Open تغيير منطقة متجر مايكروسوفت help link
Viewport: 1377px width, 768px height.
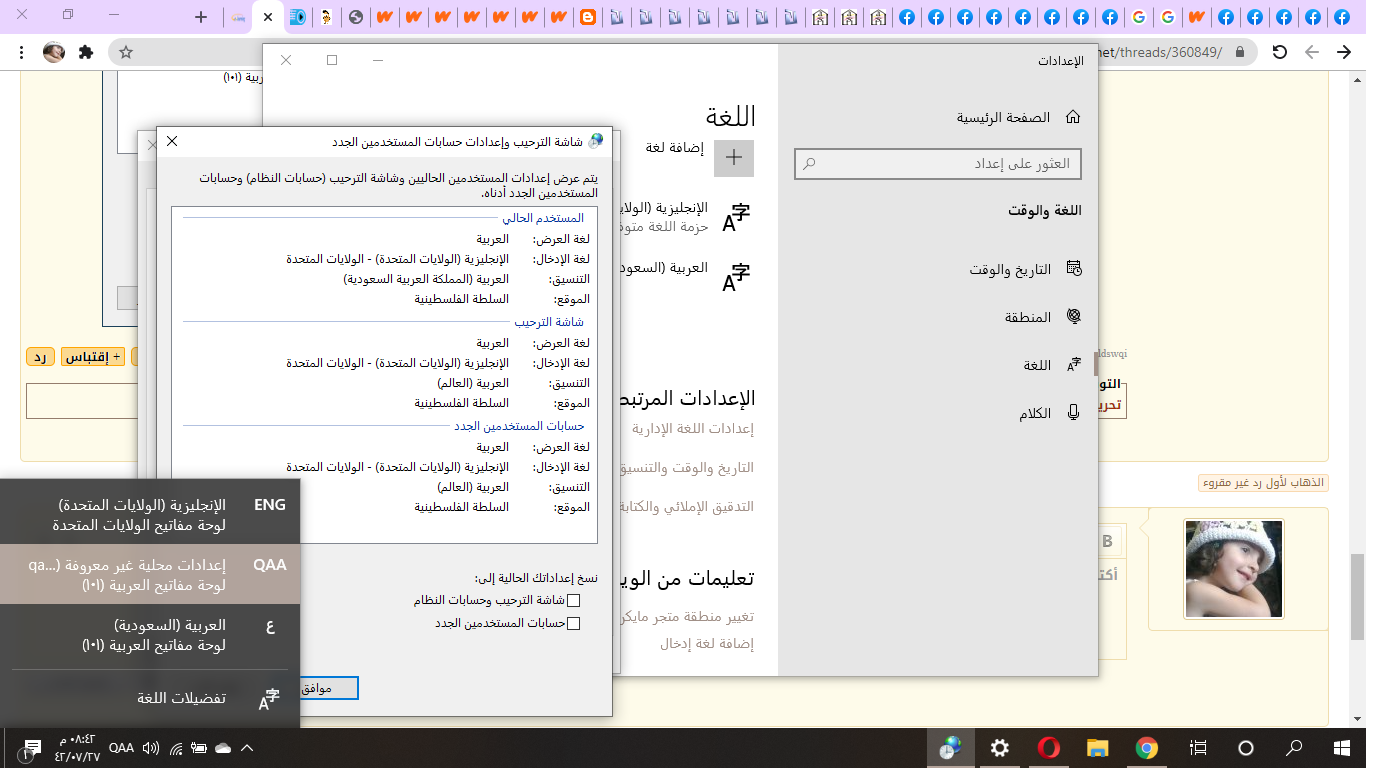[x=688, y=616]
